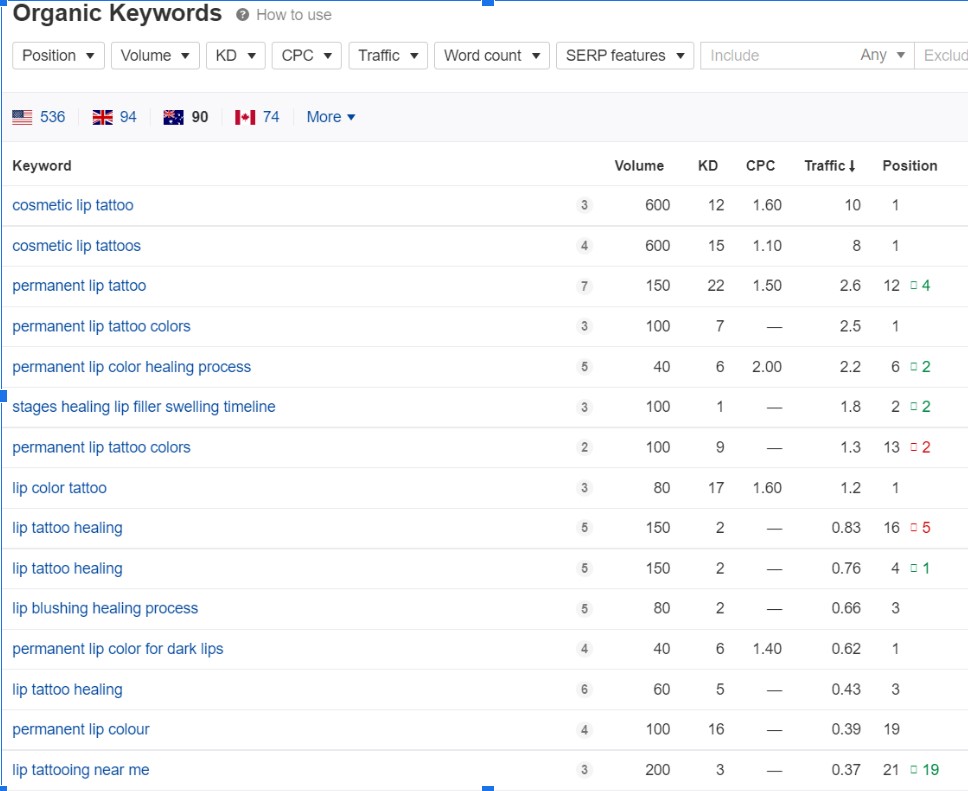Open permanent lip tattoo colors link with KD 9

[101, 447]
